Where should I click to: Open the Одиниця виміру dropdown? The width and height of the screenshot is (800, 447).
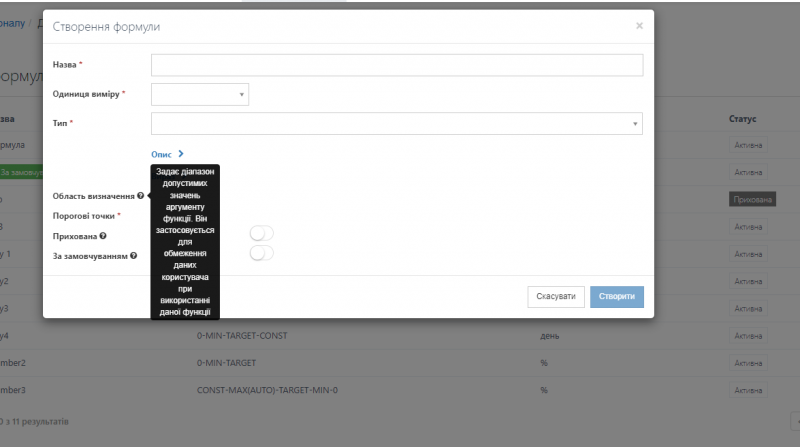(x=200, y=95)
